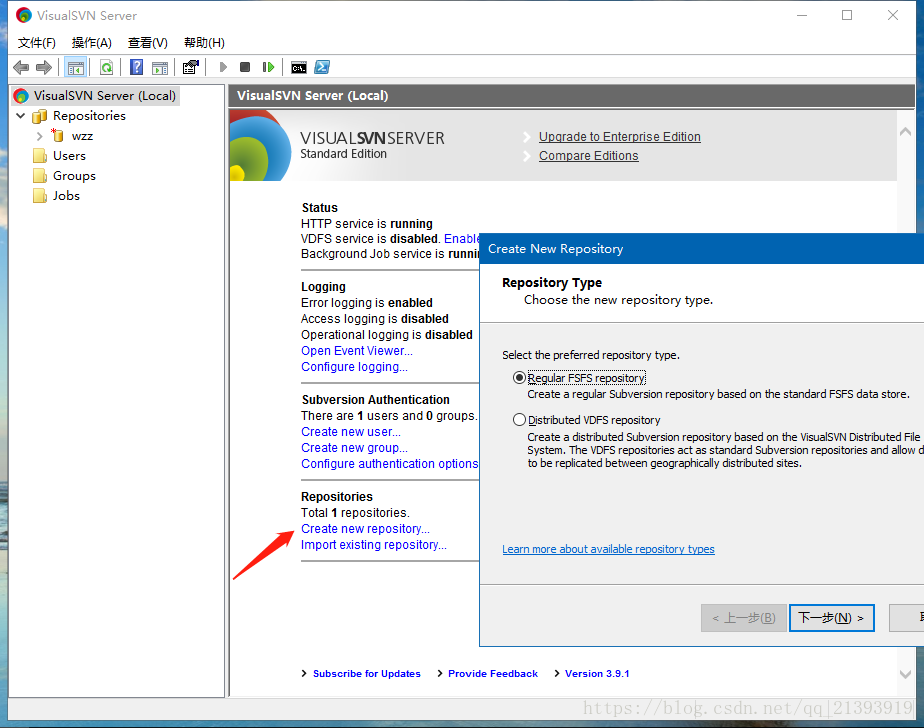Viewport: 924px width, 728px height.
Task: Open the Properties toolbar icon
Action: pyautogui.click(x=190, y=67)
